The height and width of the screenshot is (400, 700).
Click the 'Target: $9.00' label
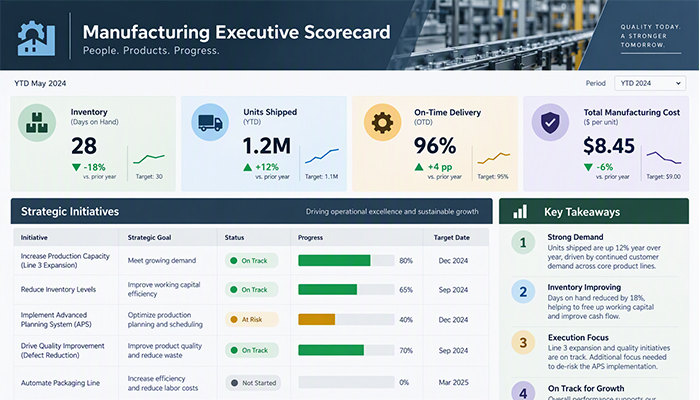(x=664, y=177)
